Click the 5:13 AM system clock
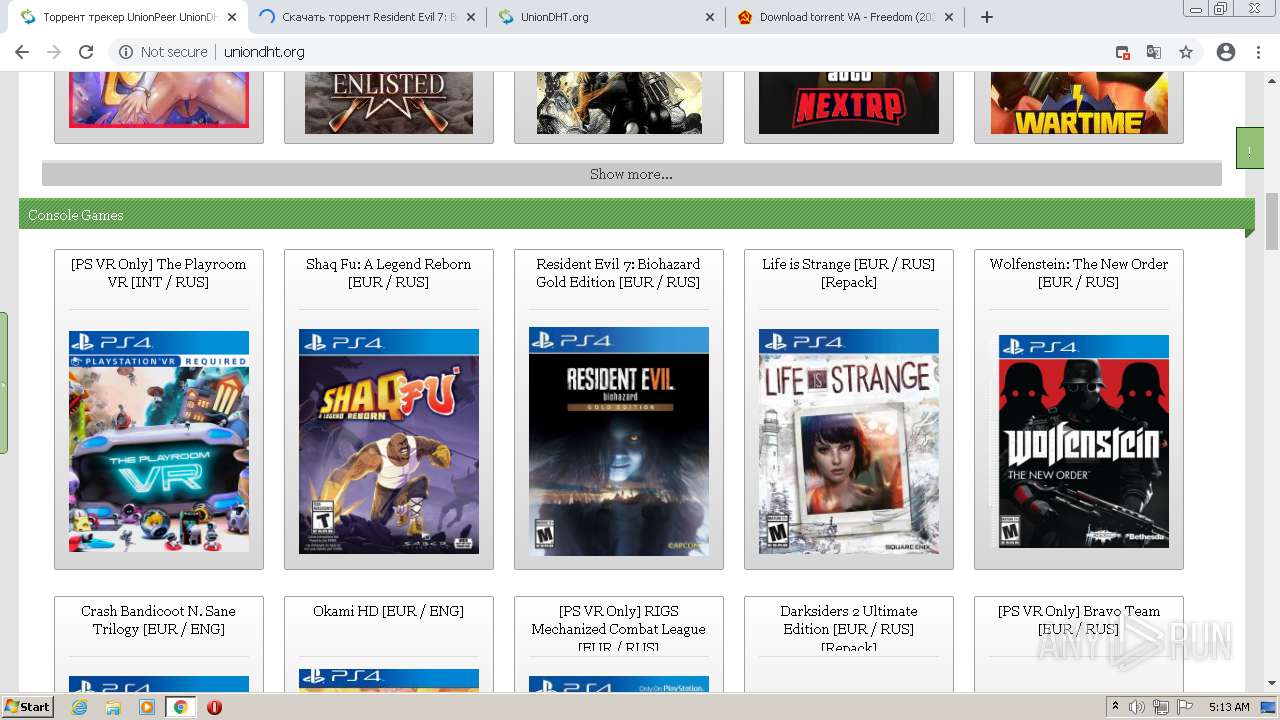Screen dimensions: 1280x720 click(1229, 707)
